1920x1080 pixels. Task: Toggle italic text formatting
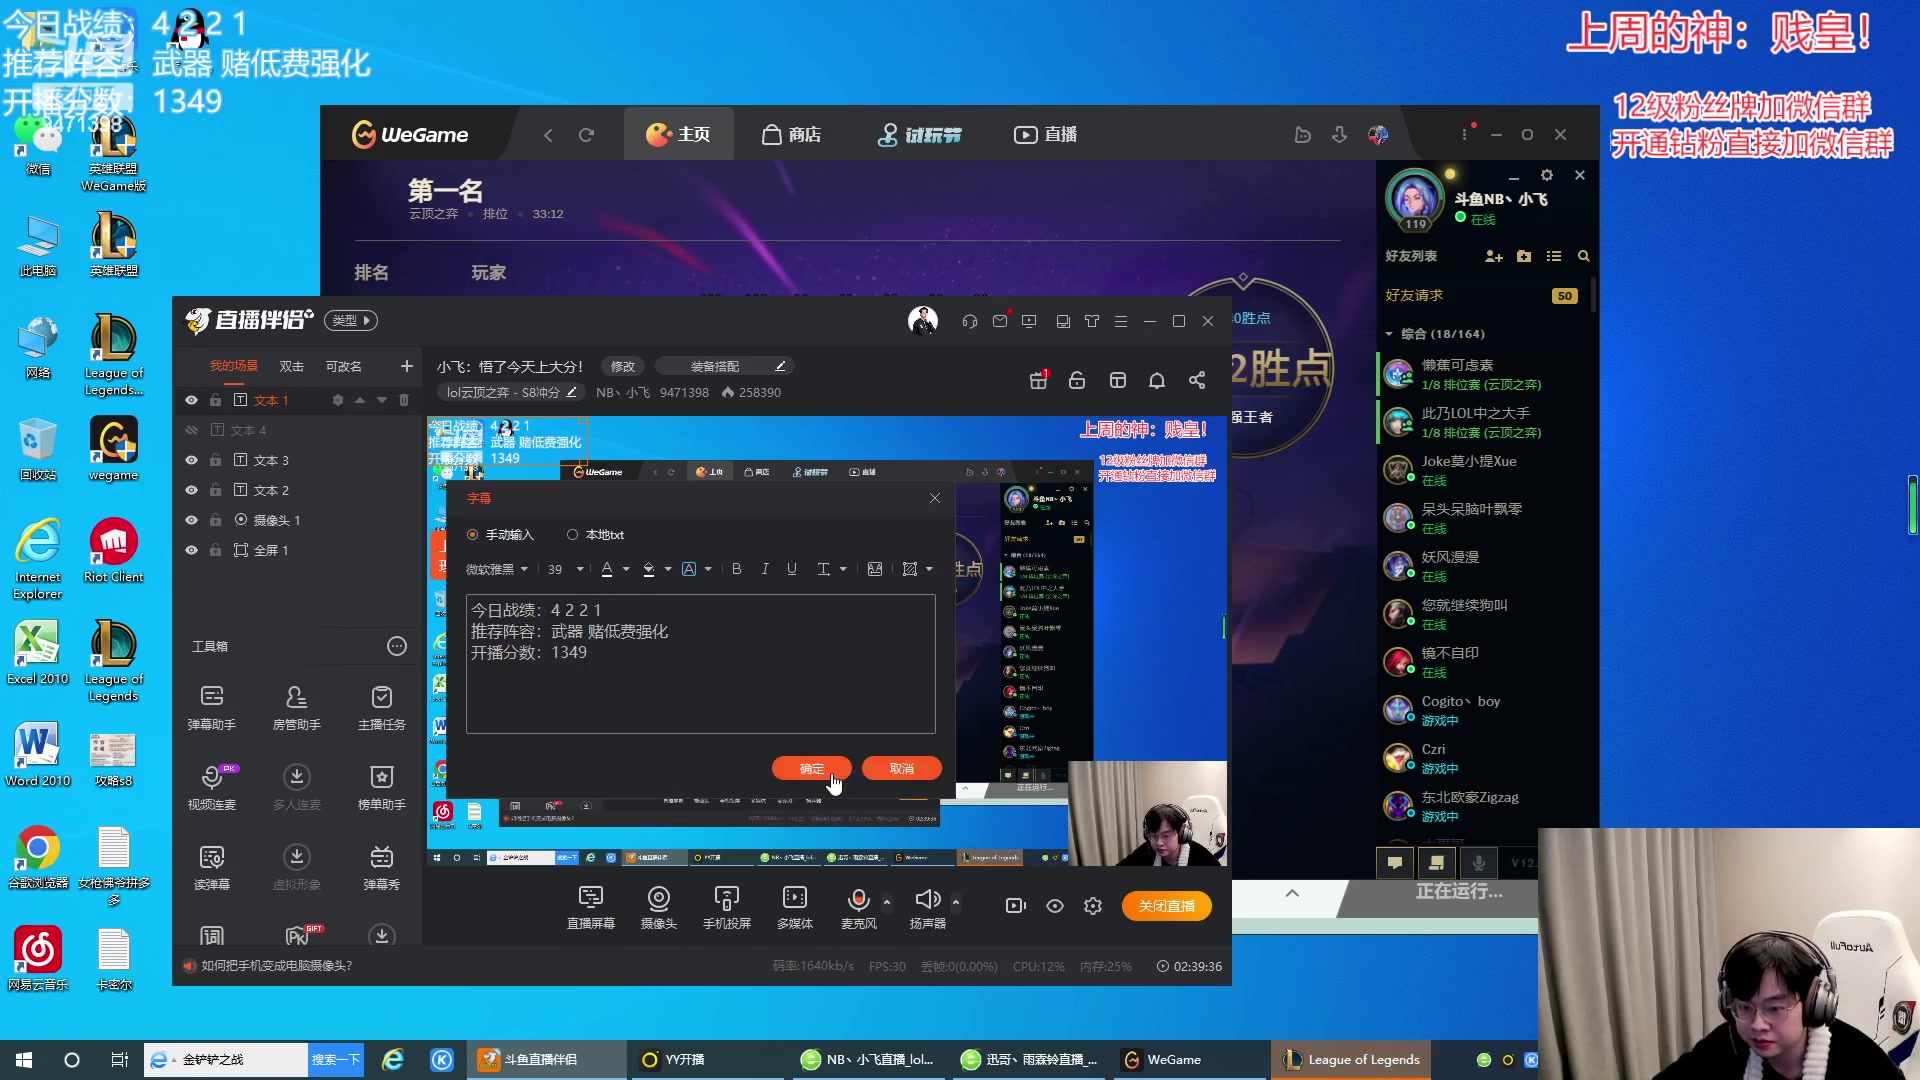[765, 569]
